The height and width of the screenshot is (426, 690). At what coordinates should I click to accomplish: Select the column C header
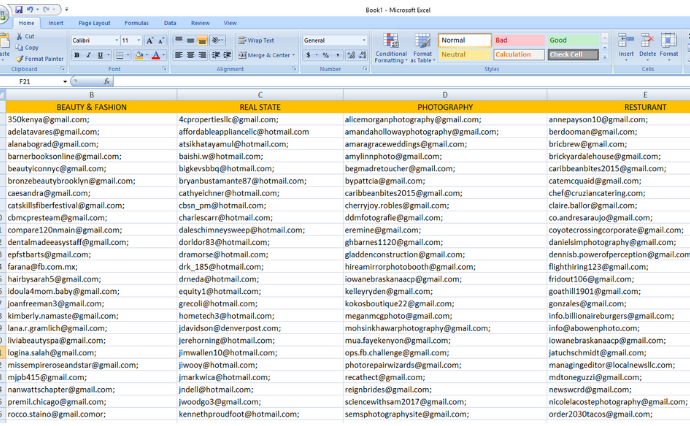(260, 95)
